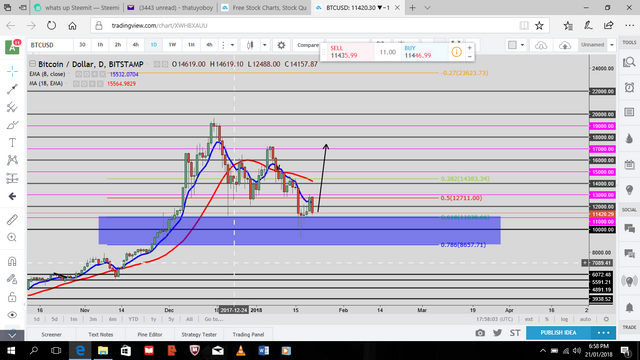The width and height of the screenshot is (640, 360).
Task: Toggle auto scale on price axis
Action: tap(585, 319)
